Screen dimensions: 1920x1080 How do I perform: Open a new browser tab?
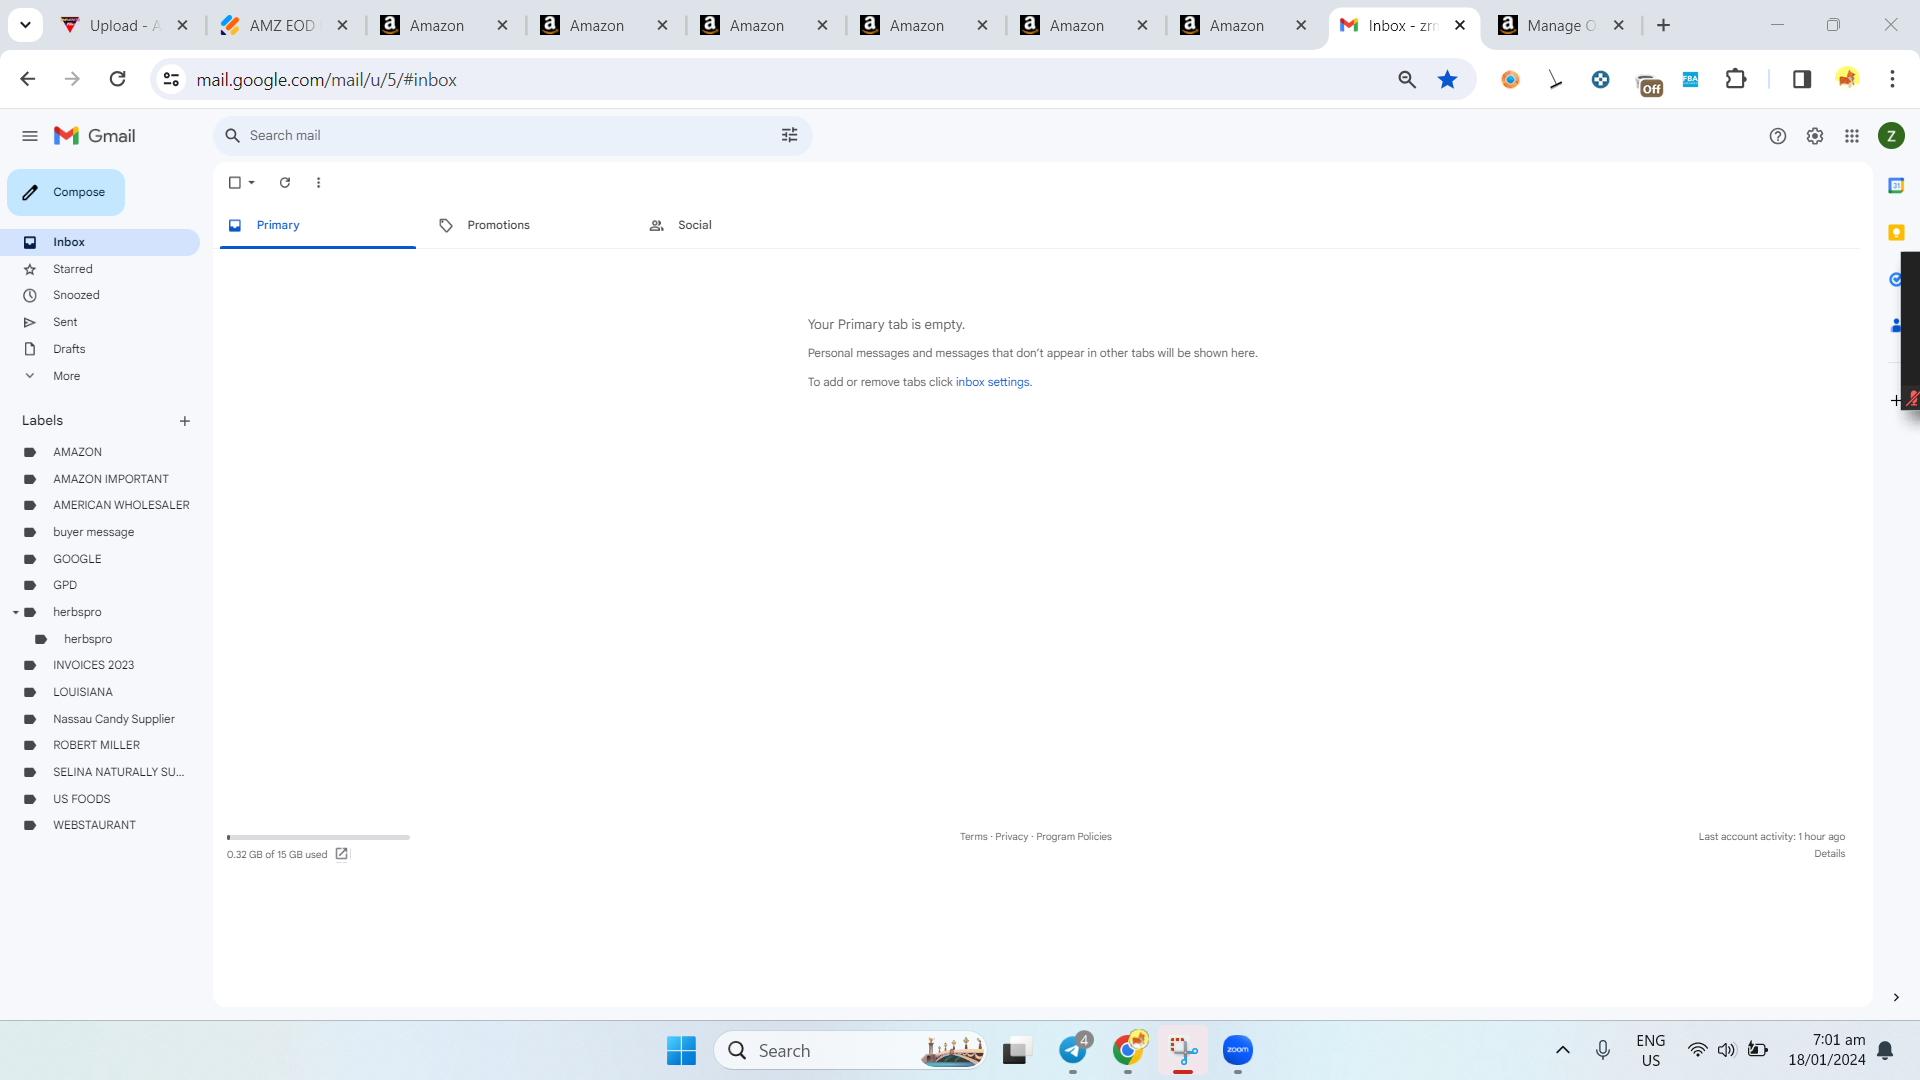(x=1663, y=25)
